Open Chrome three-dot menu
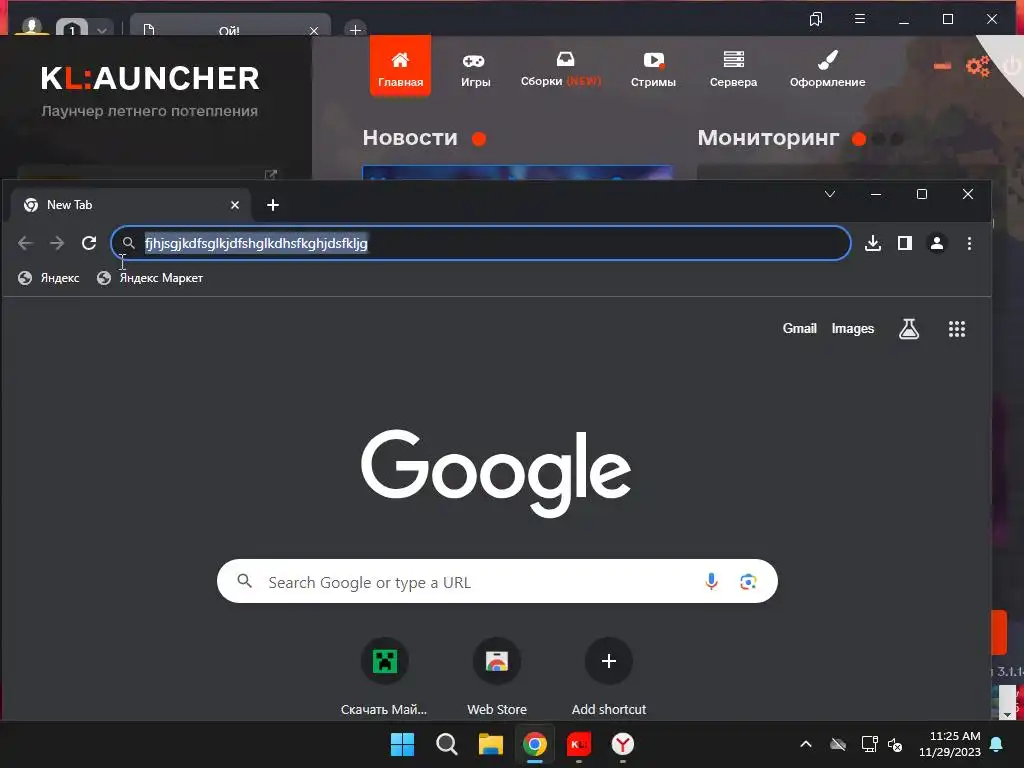 969,244
